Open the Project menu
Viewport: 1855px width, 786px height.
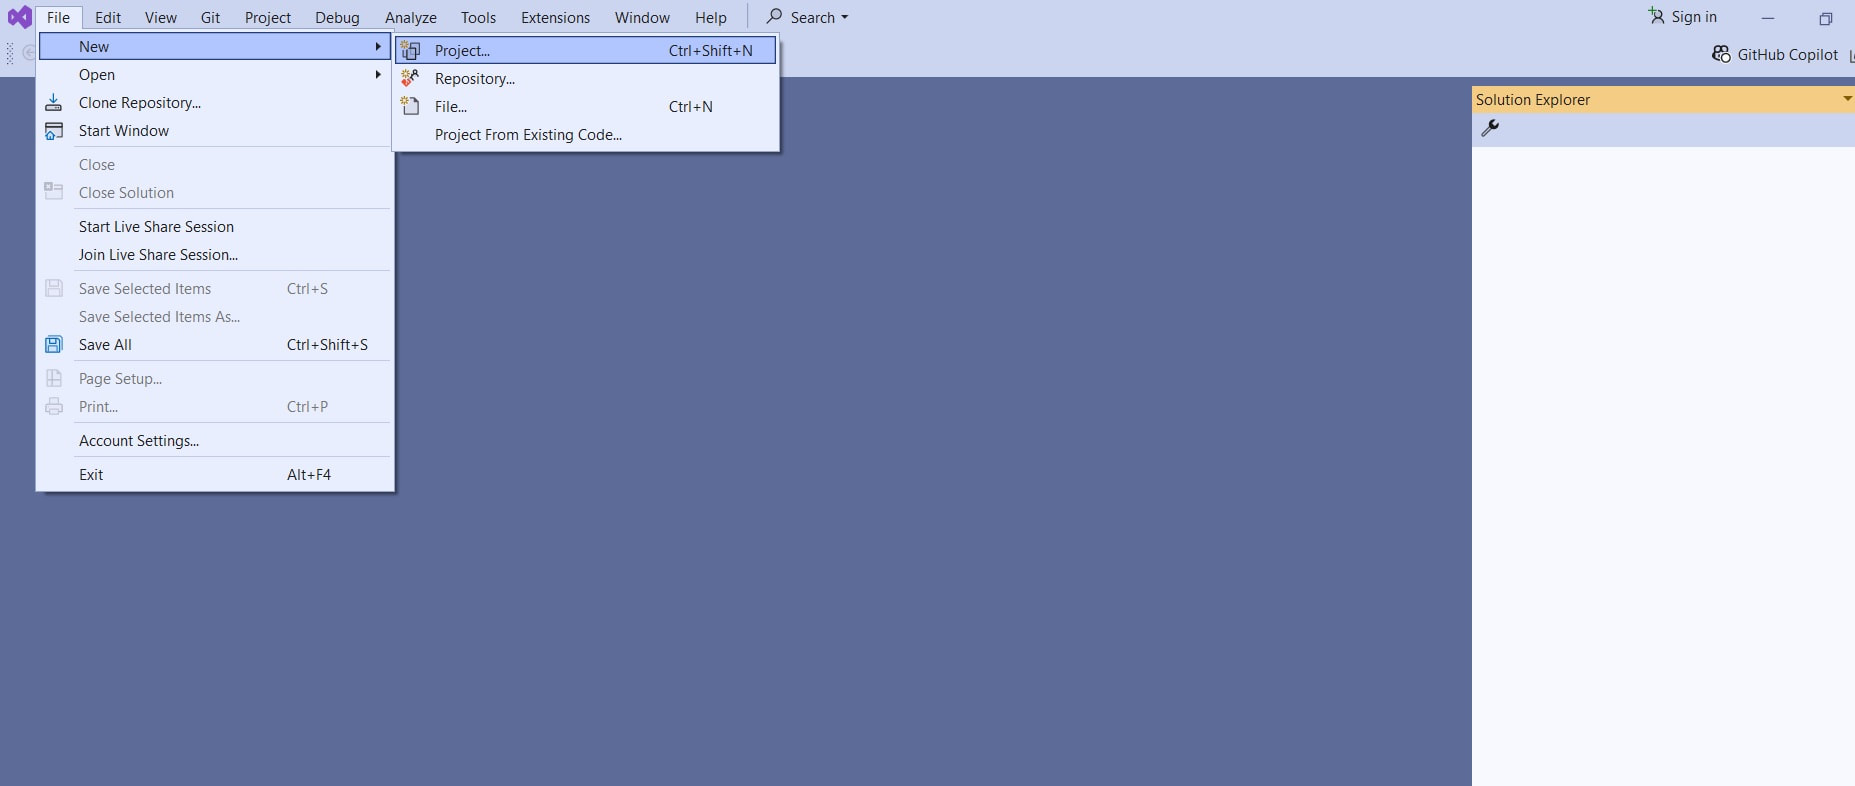click(268, 17)
